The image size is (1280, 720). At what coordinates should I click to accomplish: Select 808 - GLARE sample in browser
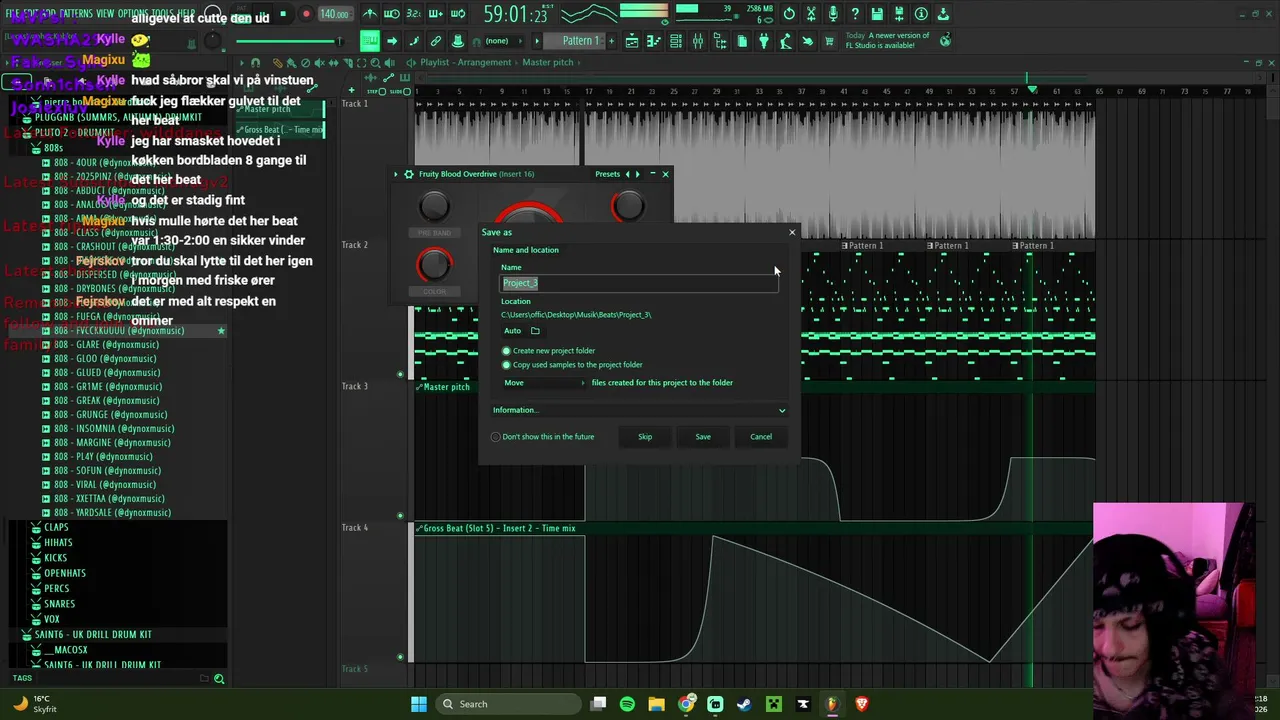click(106, 345)
